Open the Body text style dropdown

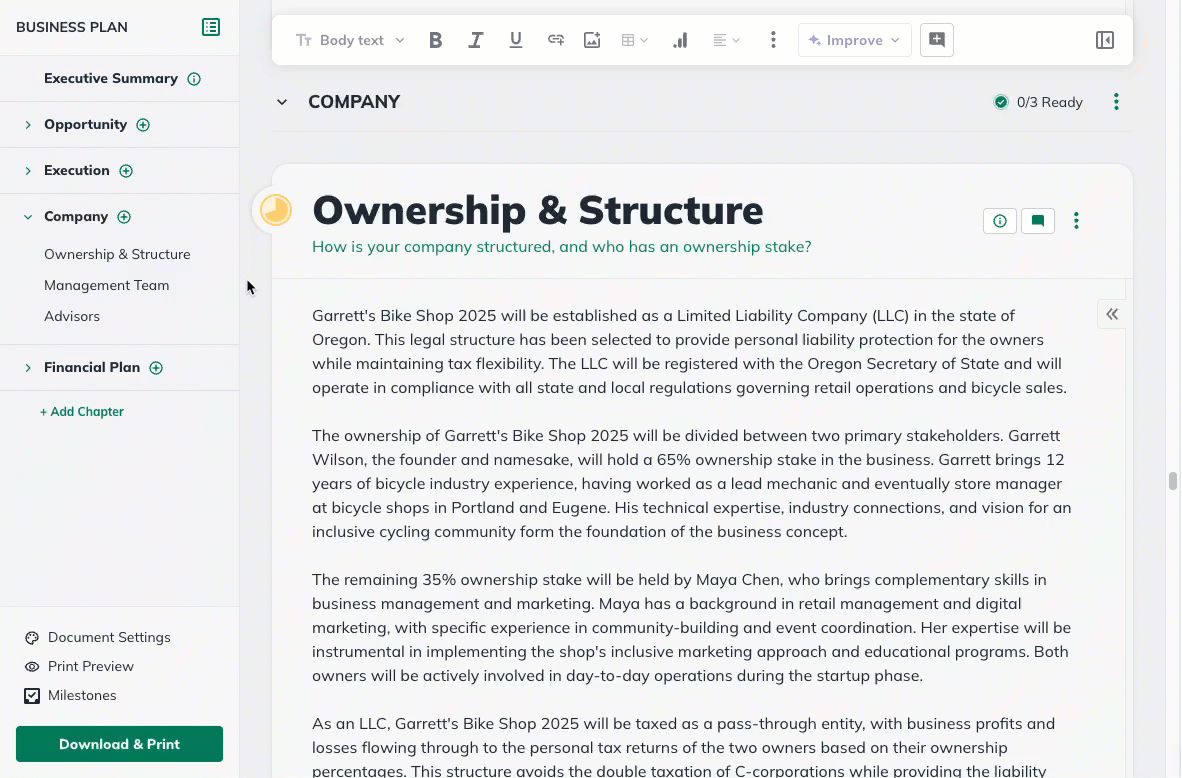tap(351, 40)
